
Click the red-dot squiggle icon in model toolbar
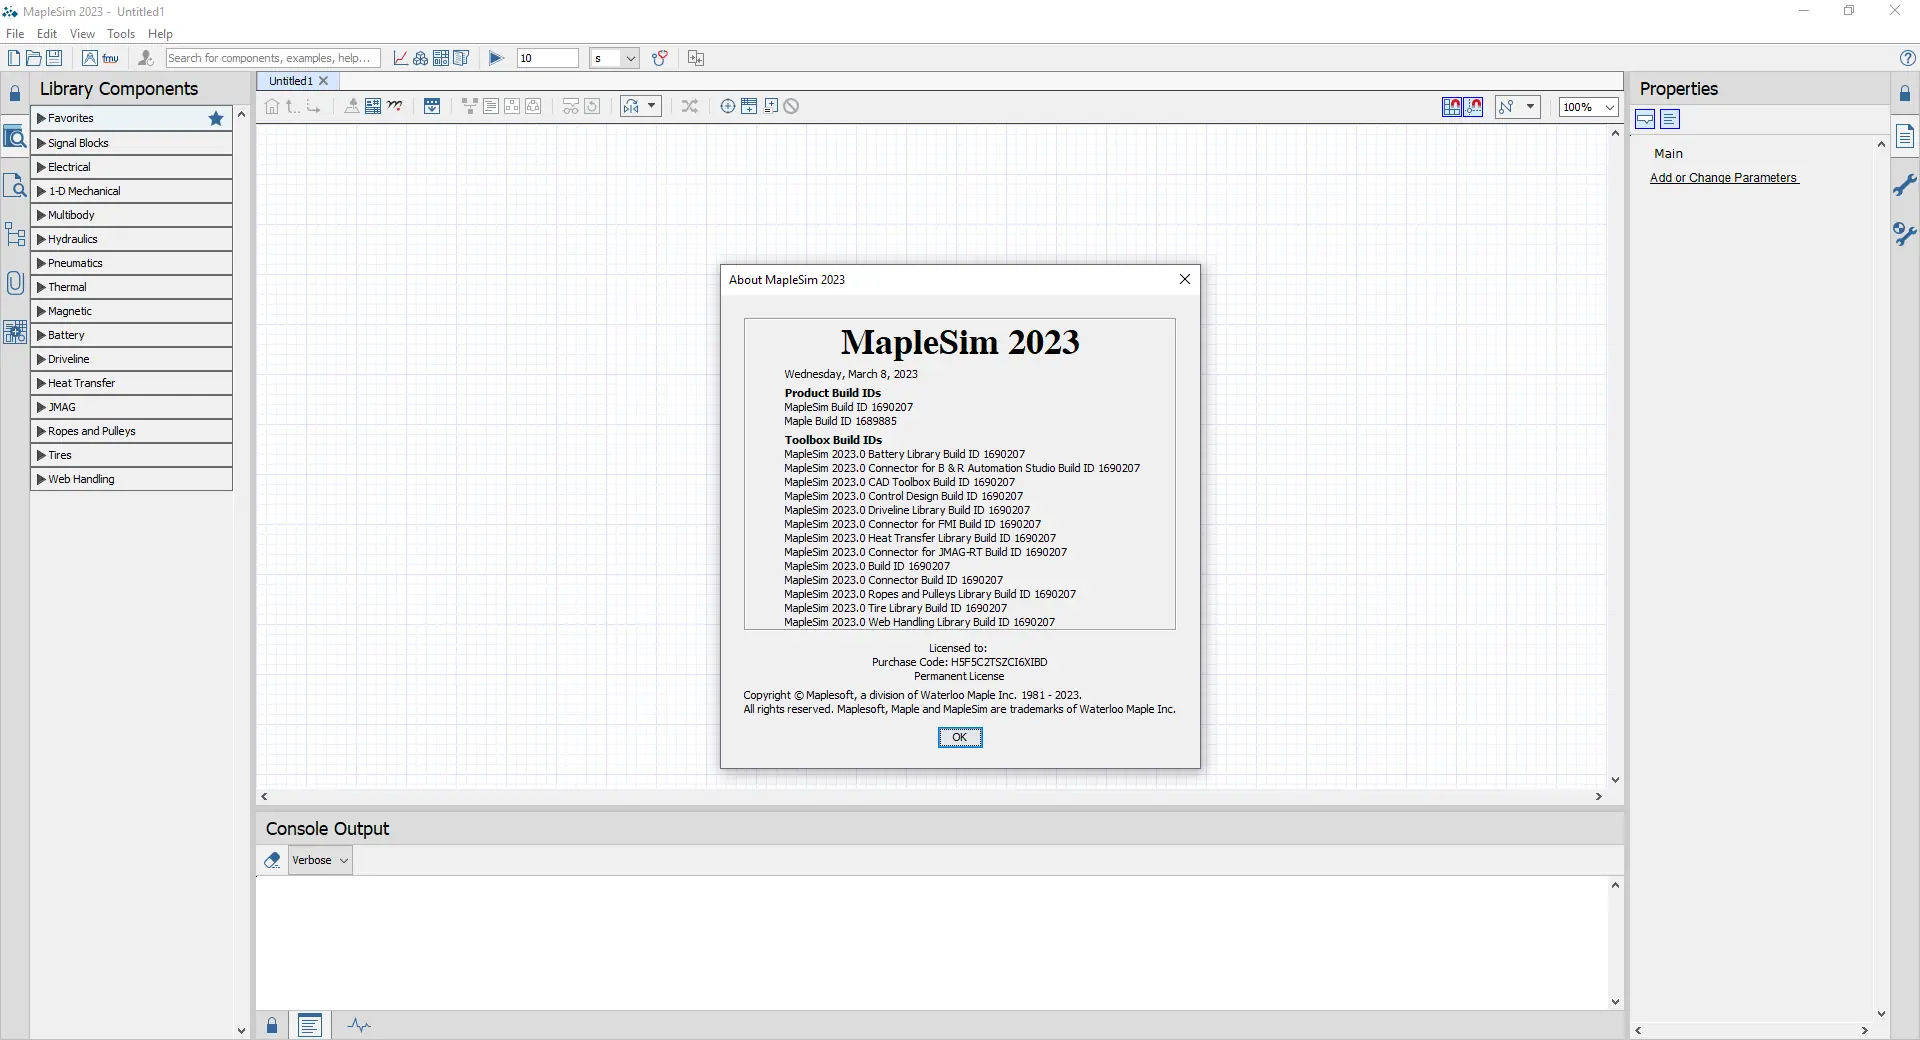[395, 106]
